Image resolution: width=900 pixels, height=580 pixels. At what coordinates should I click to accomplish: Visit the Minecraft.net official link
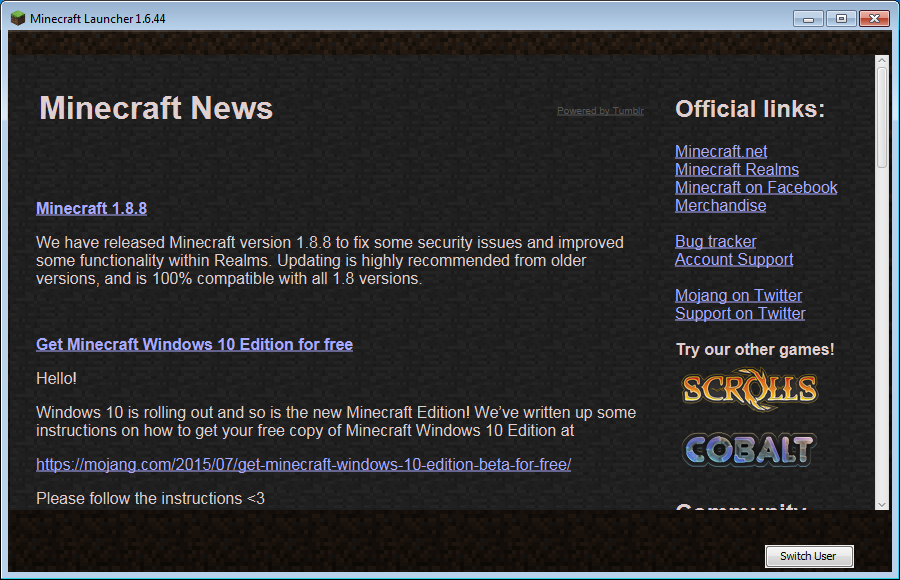click(x=721, y=152)
